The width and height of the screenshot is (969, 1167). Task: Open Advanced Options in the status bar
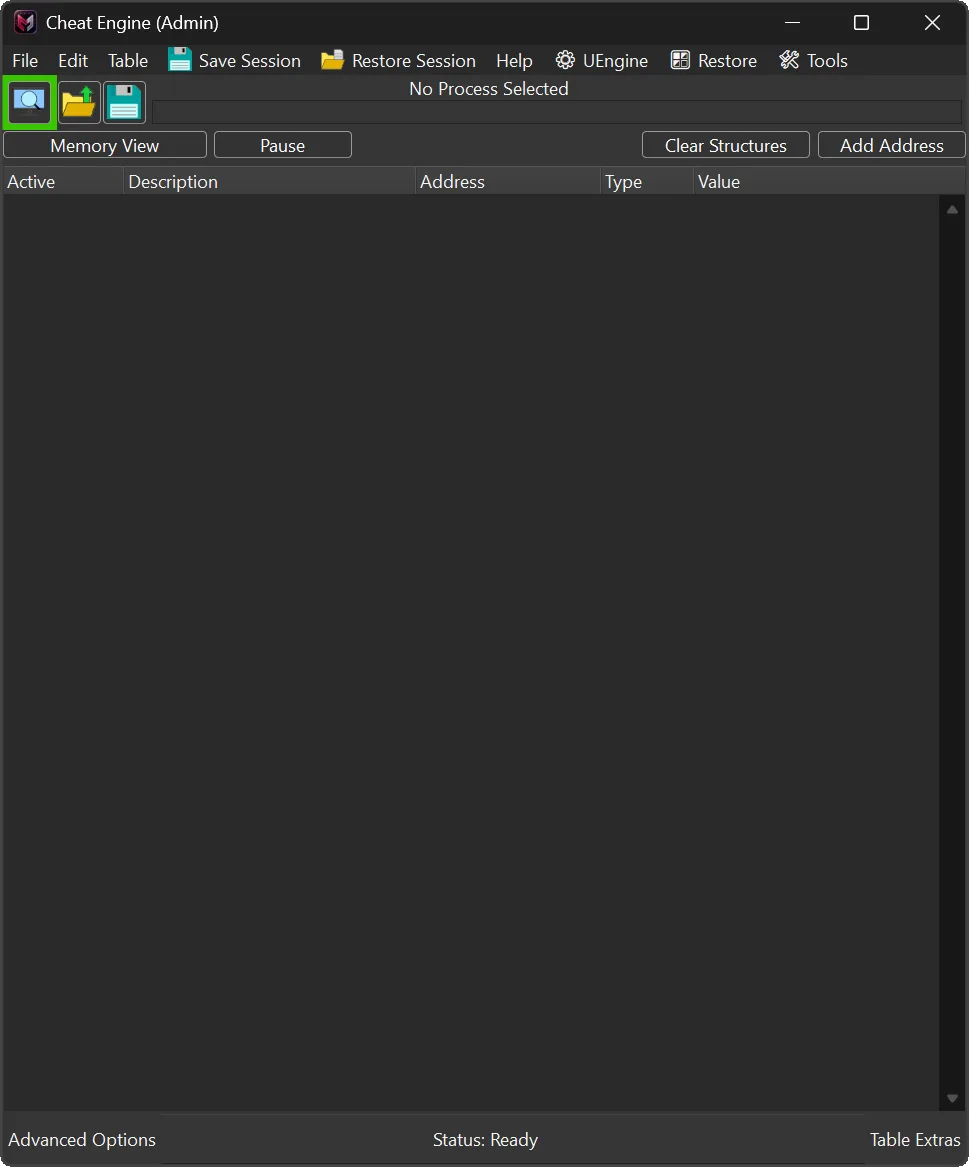pos(82,1139)
